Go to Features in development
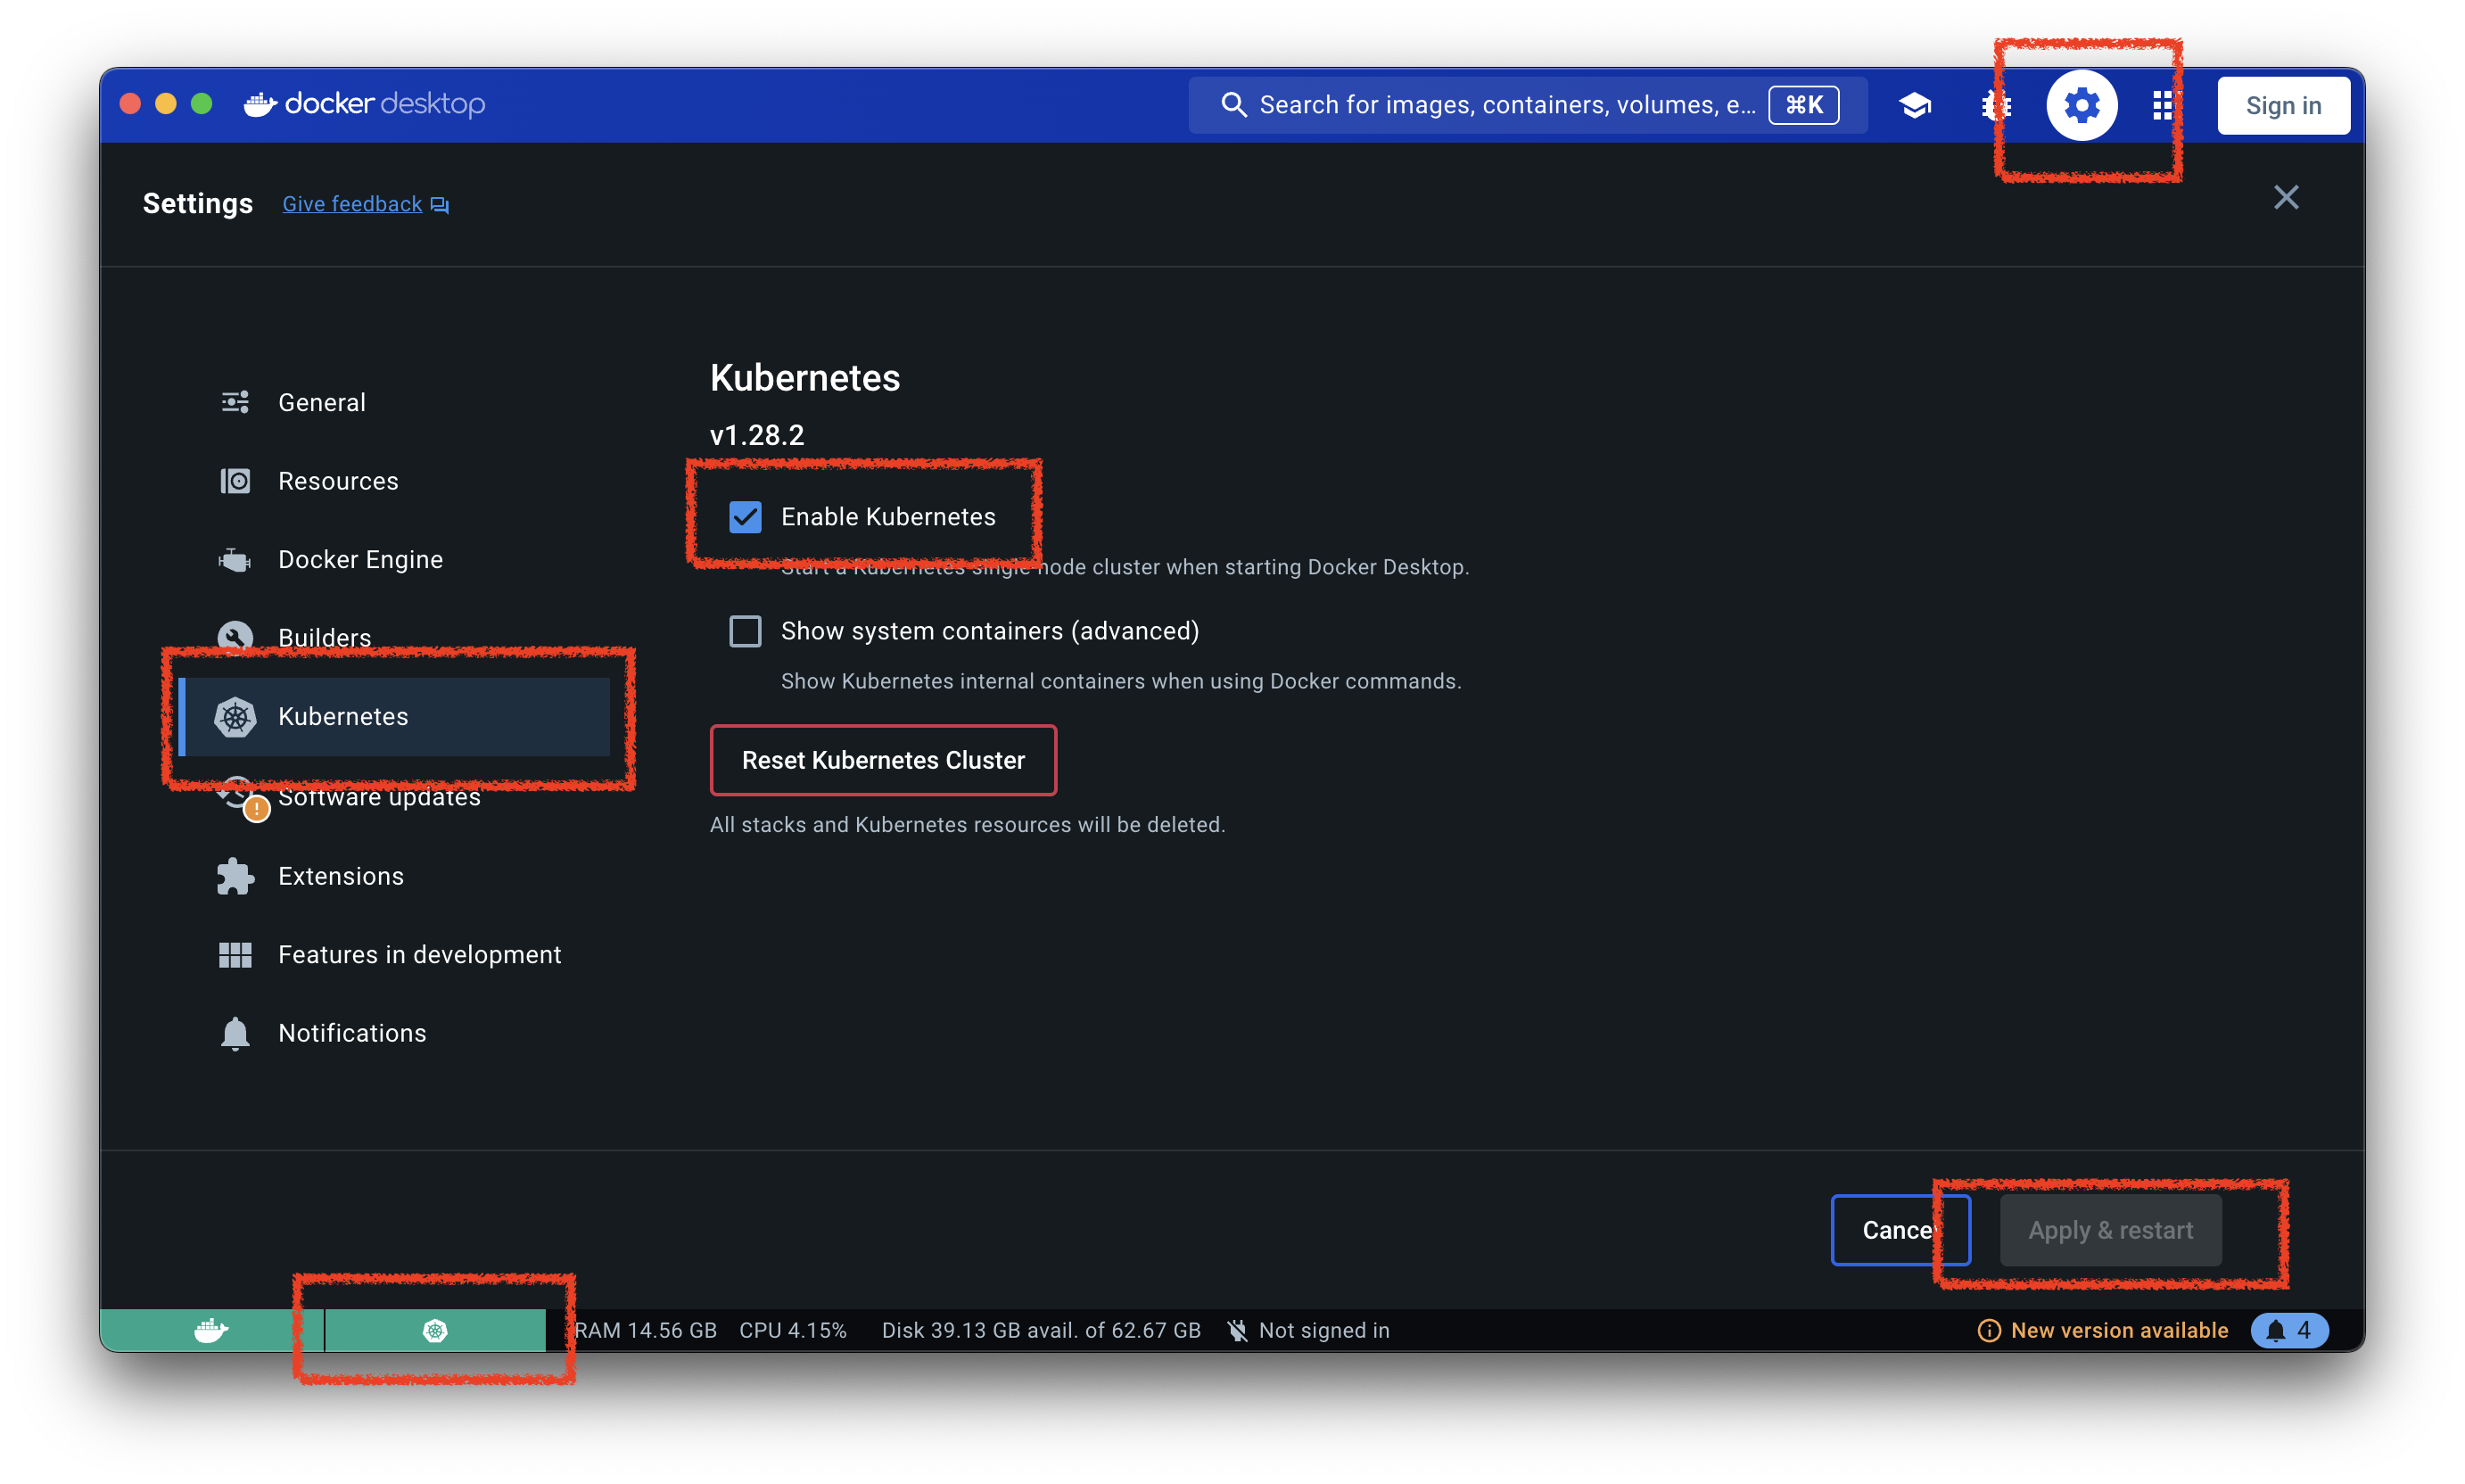Screen dimensions: 2465x1484 394,954
